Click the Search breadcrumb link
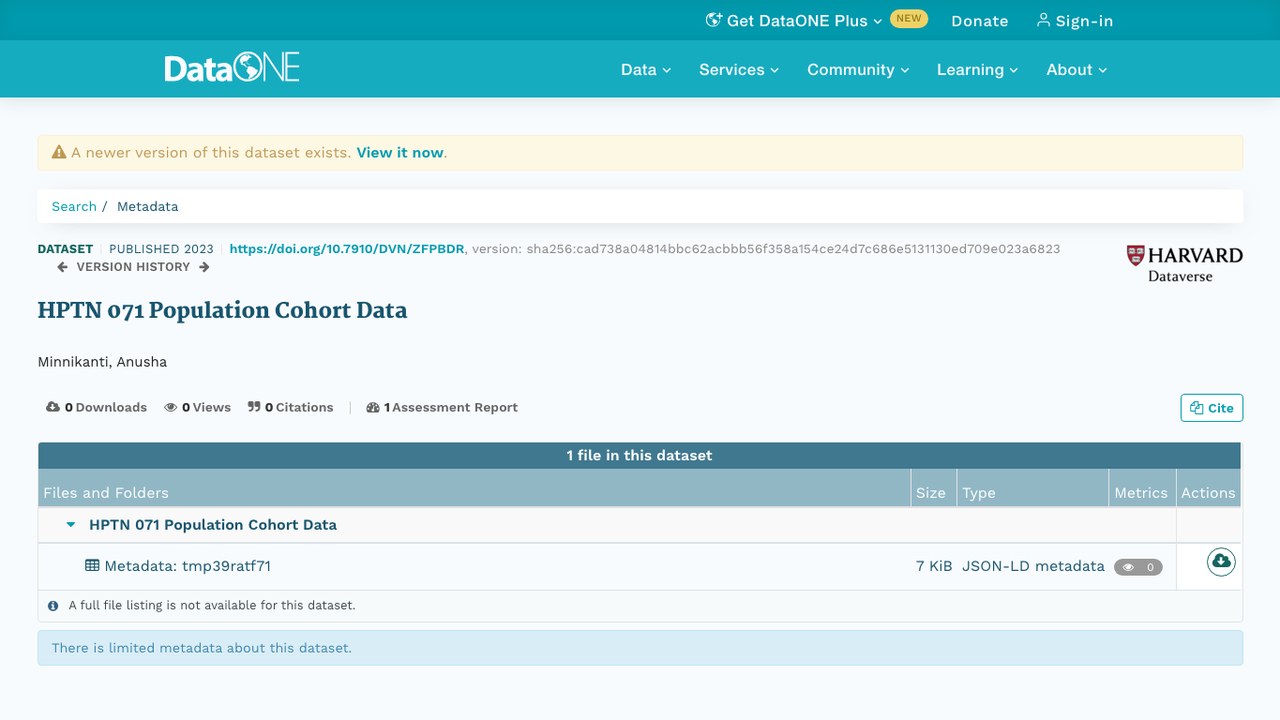The width and height of the screenshot is (1280, 720). click(x=74, y=206)
